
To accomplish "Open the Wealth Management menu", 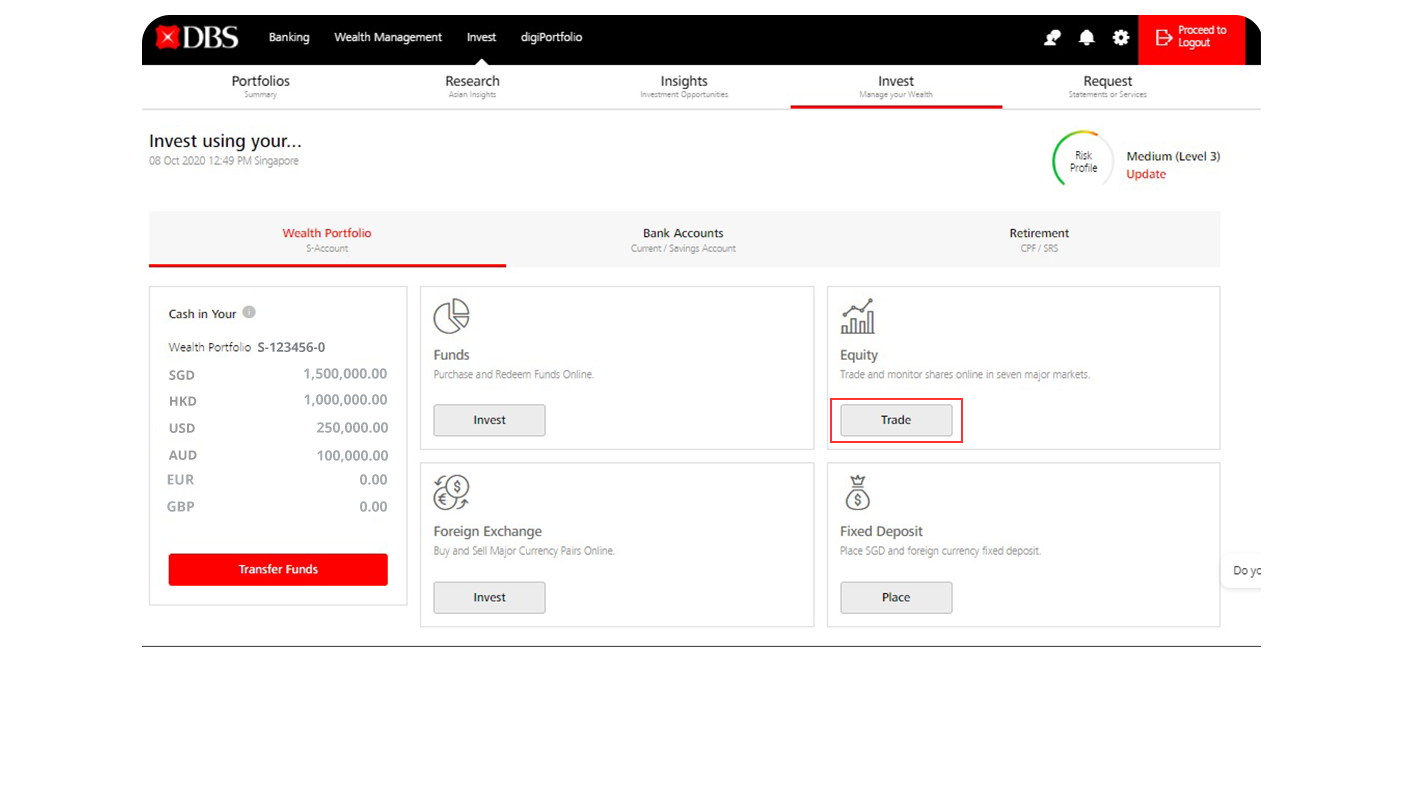I will coord(388,37).
